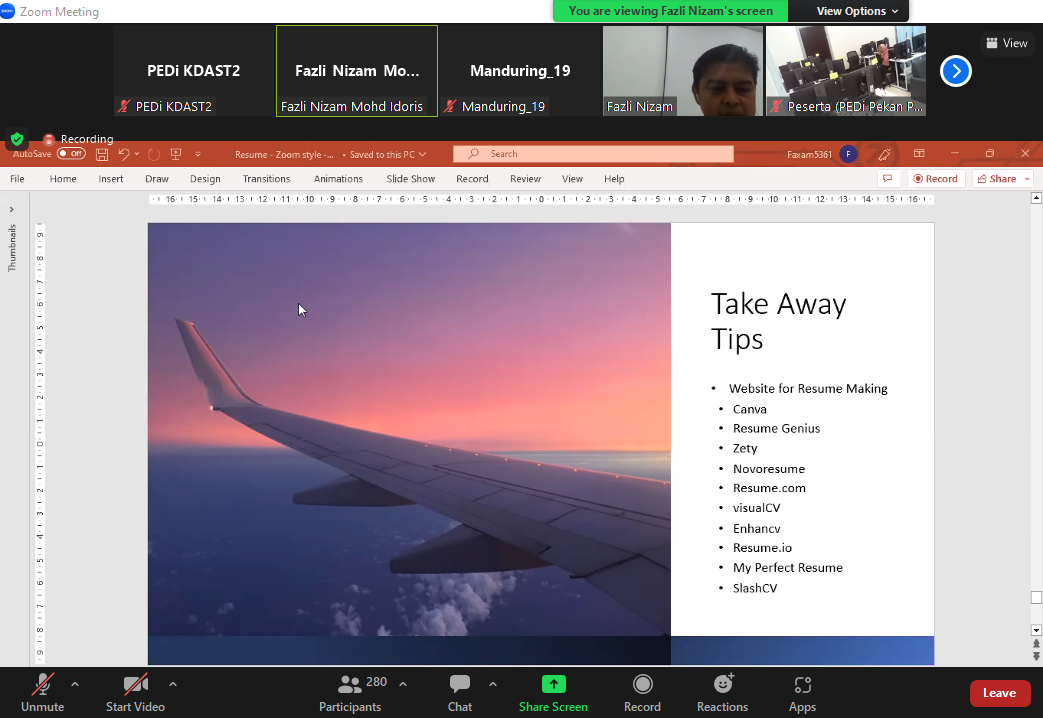1043x718 pixels.
Task: Open the Transitions ribbon tab
Action: 266,179
